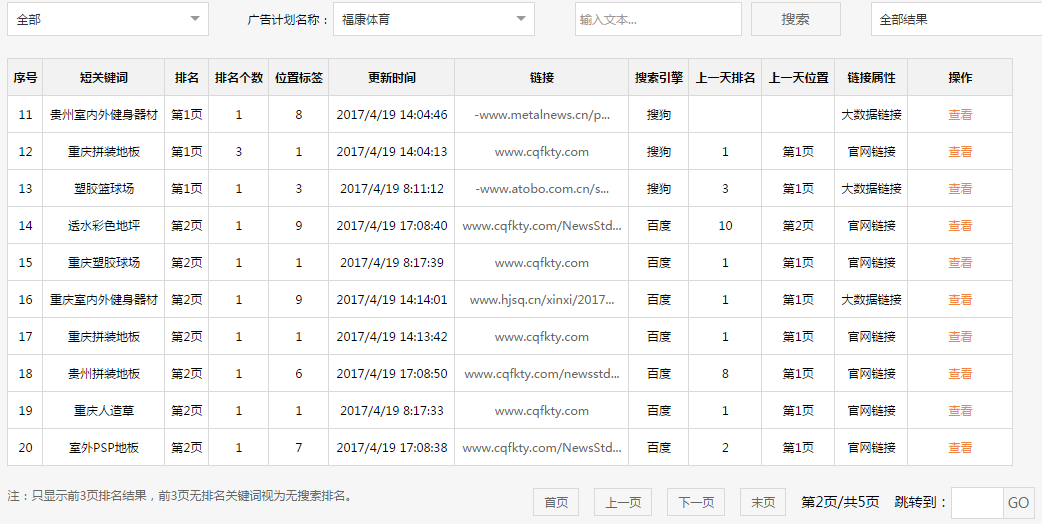Image resolution: width=1042 pixels, height=524 pixels.
Task: Go to 末页 last page
Action: tap(763, 502)
